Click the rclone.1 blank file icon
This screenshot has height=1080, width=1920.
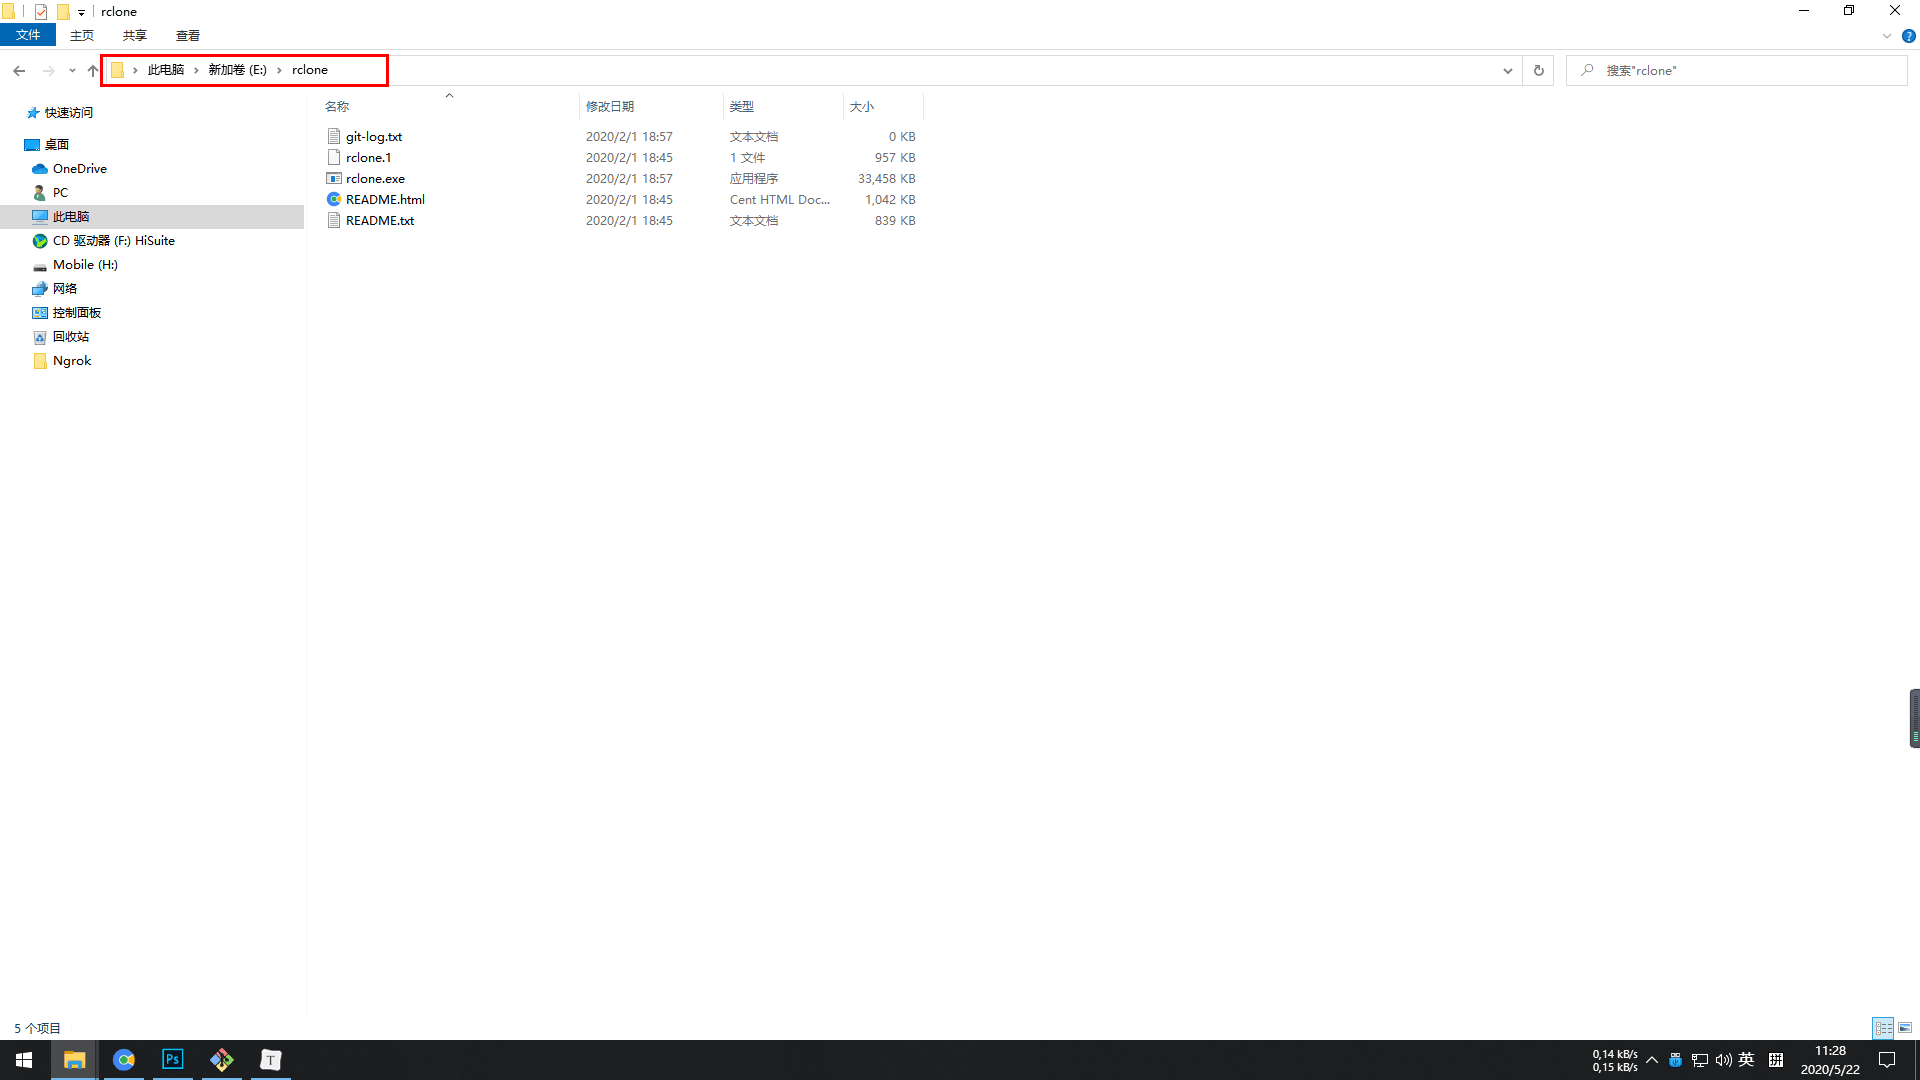pyautogui.click(x=334, y=158)
